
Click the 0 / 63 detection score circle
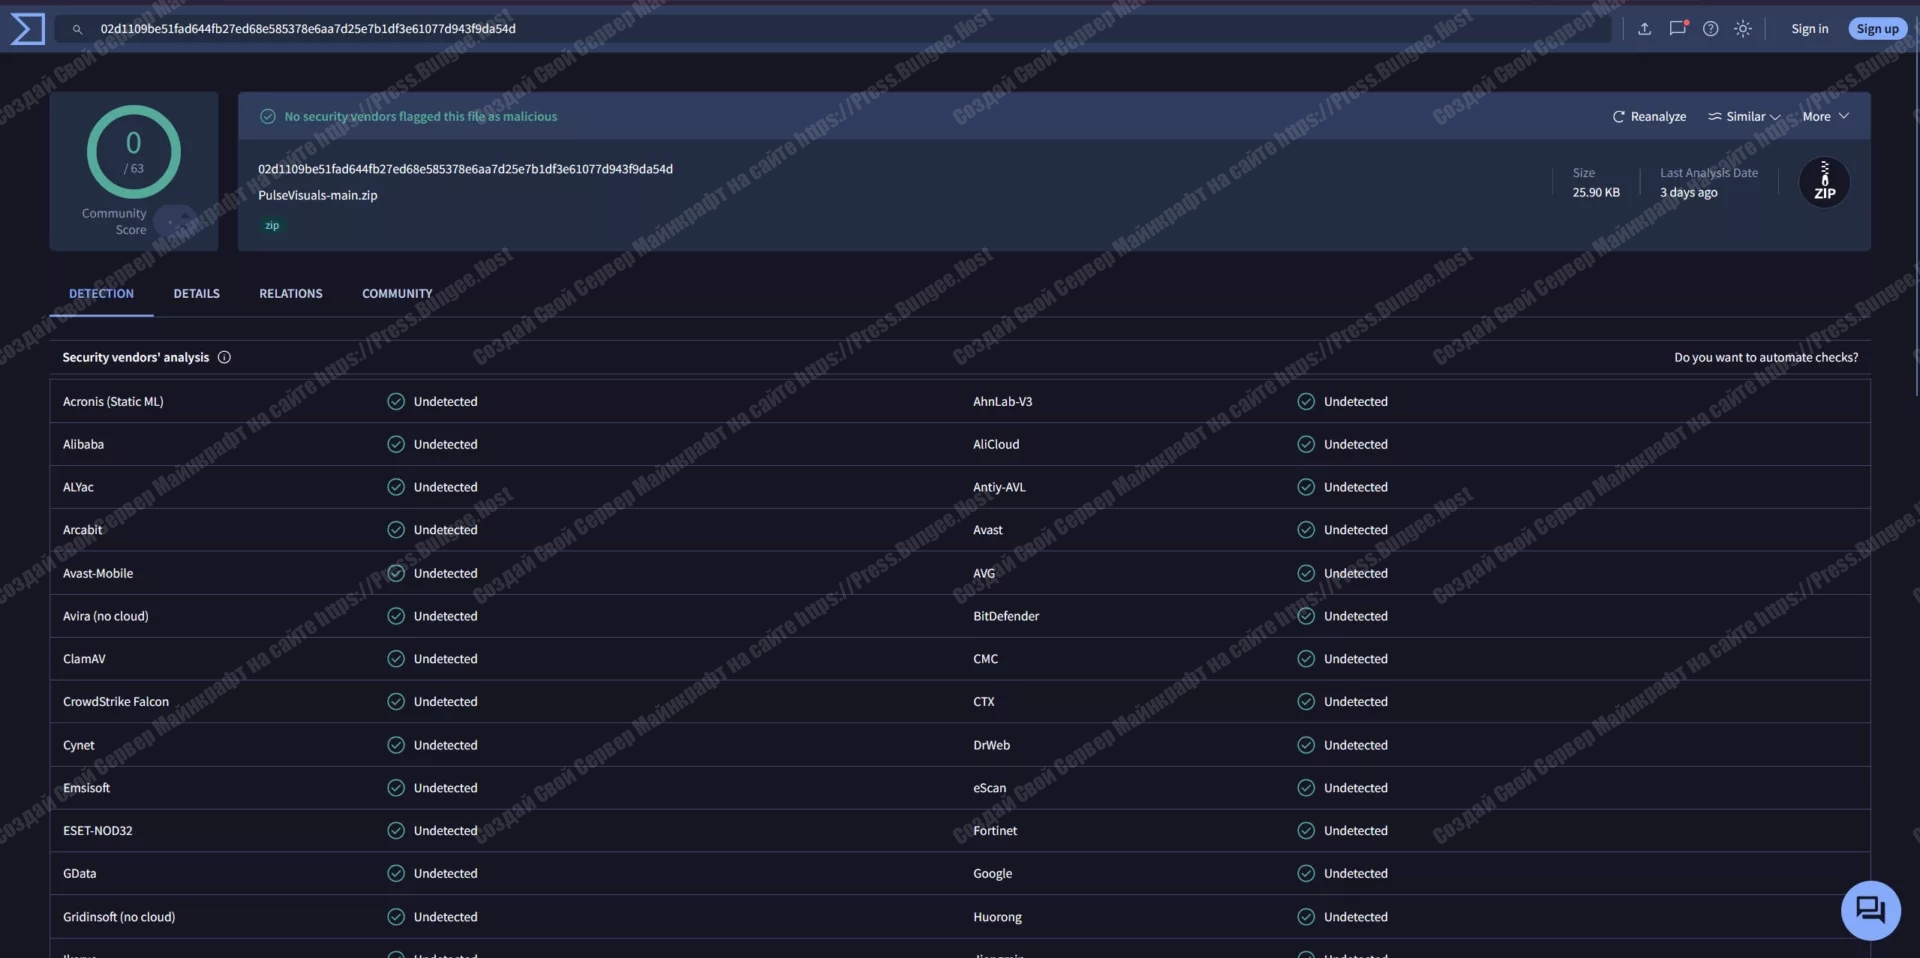(x=134, y=152)
